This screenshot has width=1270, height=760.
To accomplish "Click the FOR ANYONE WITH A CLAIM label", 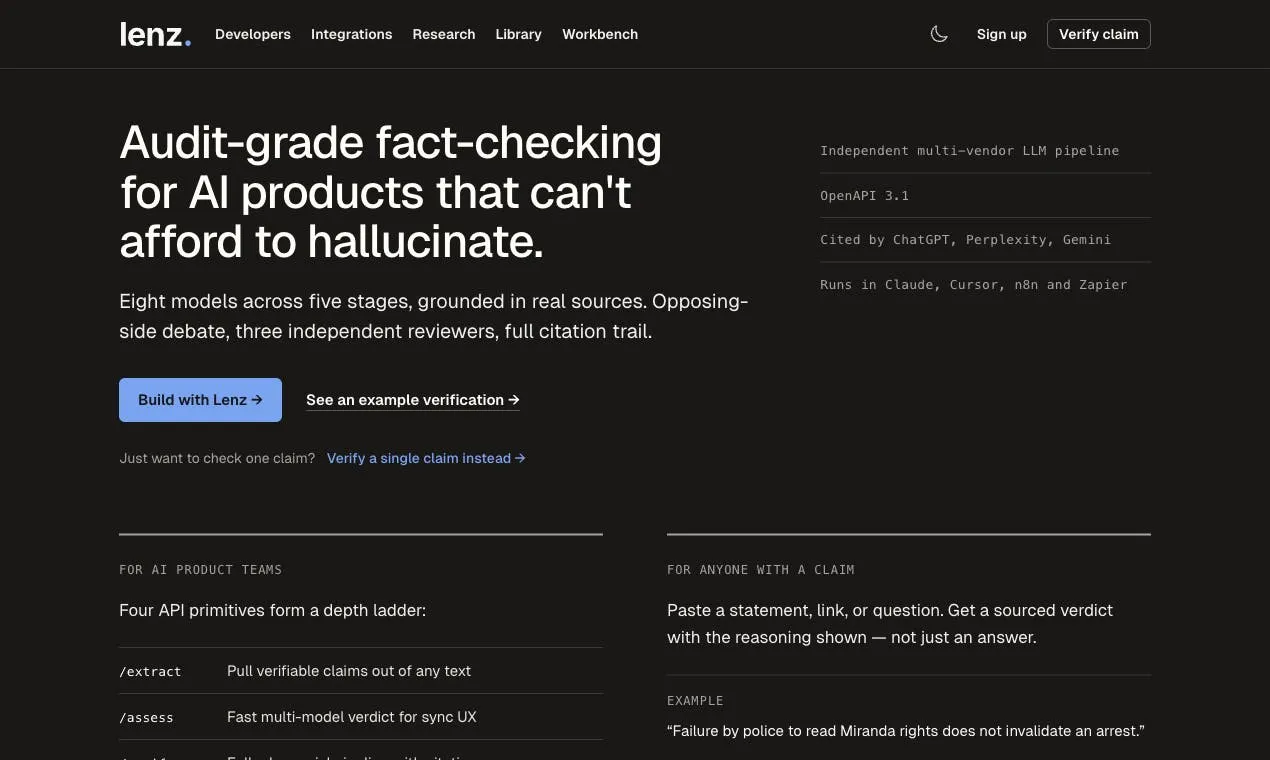I will [x=760, y=570].
